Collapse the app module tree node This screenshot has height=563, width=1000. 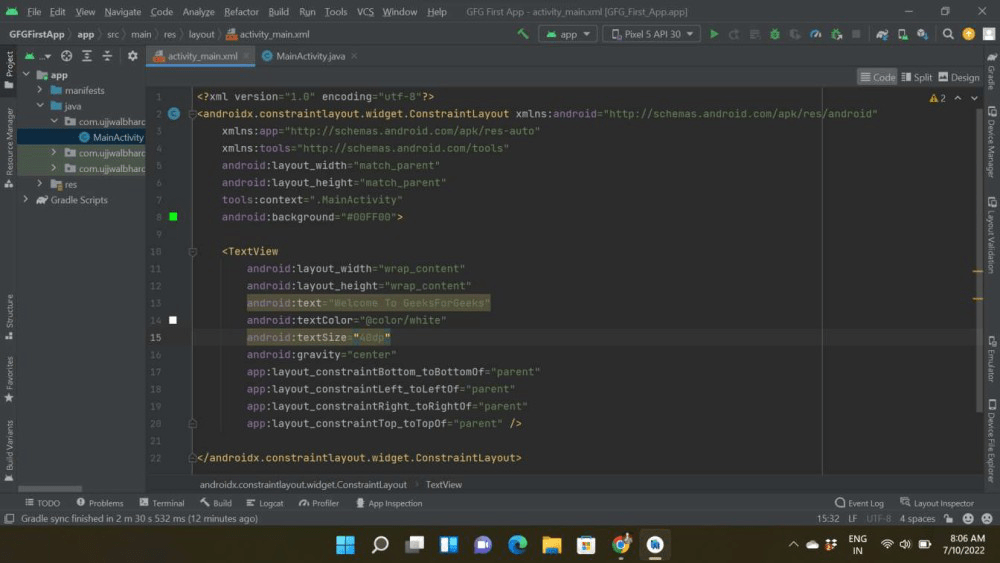coord(26,75)
